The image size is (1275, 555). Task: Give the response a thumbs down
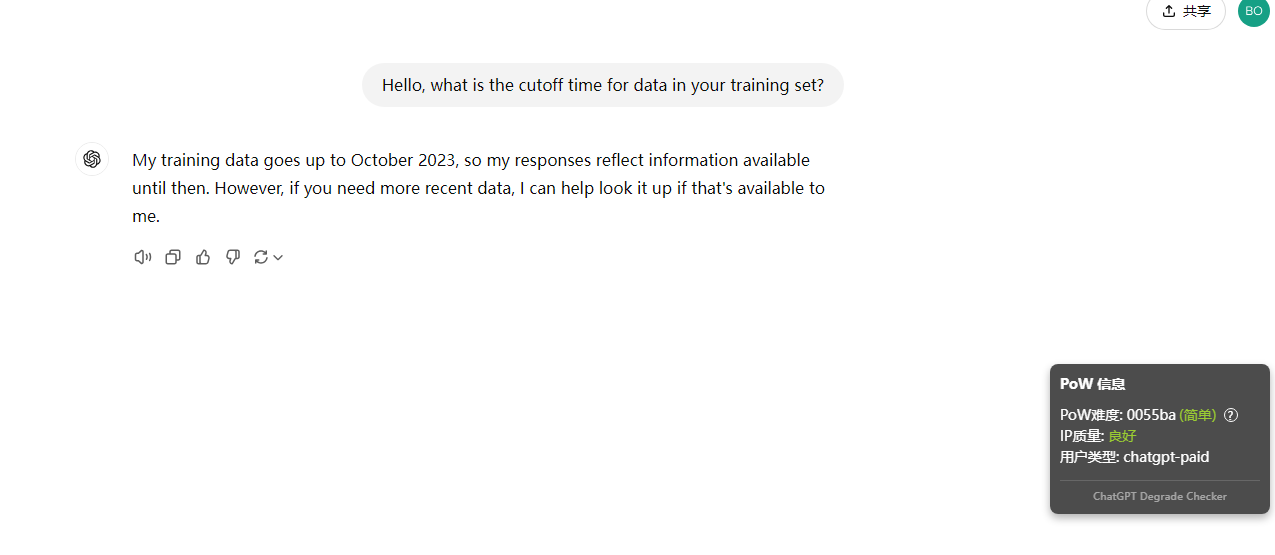(233, 257)
